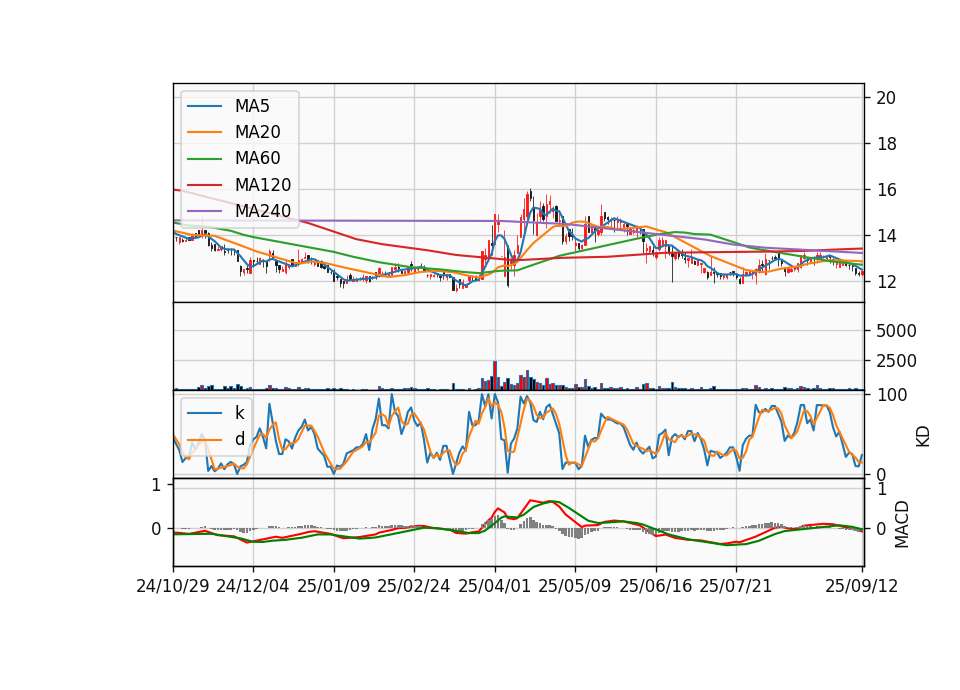Image resolution: width=960 pixels, height=690 pixels.
Task: Click the volume axis value 5000
Action: pyautogui.click(x=896, y=331)
